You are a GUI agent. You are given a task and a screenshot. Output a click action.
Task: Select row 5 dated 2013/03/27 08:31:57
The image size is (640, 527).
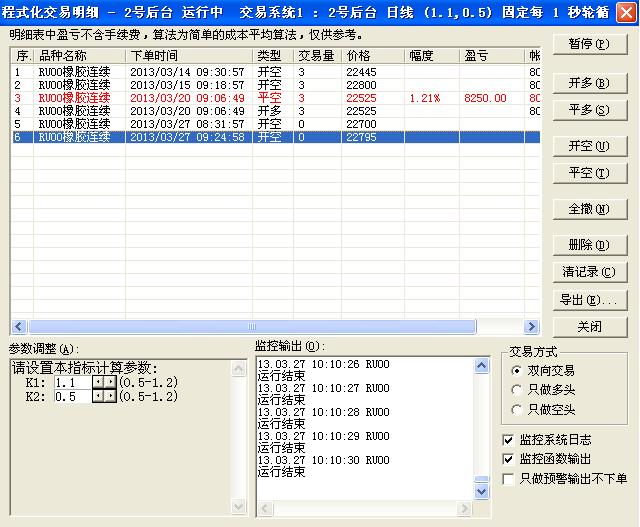(276, 125)
